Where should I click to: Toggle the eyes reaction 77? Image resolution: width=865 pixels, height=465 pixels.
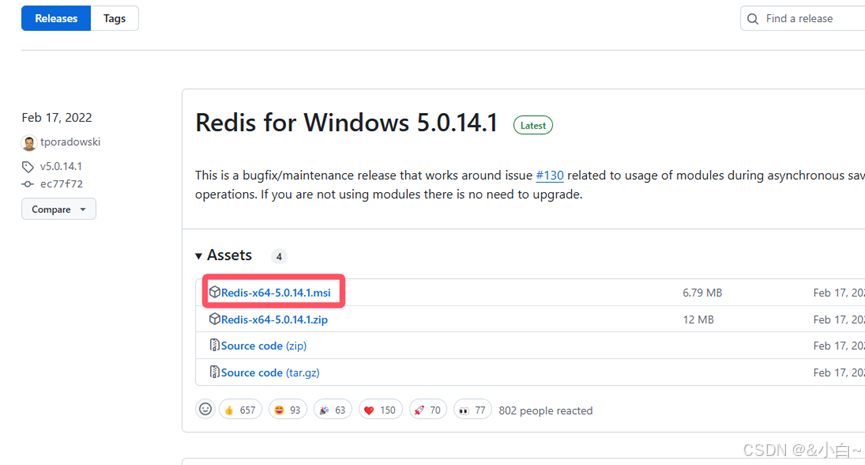pyautogui.click(x=472, y=410)
